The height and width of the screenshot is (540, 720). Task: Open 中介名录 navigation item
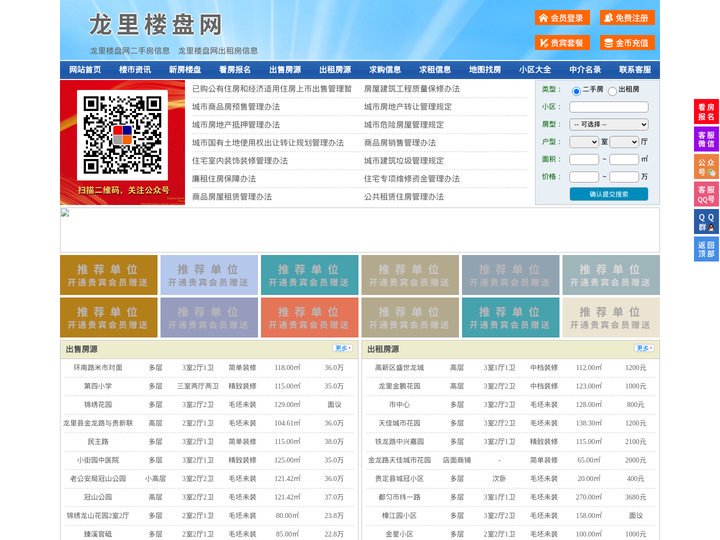coord(585,70)
